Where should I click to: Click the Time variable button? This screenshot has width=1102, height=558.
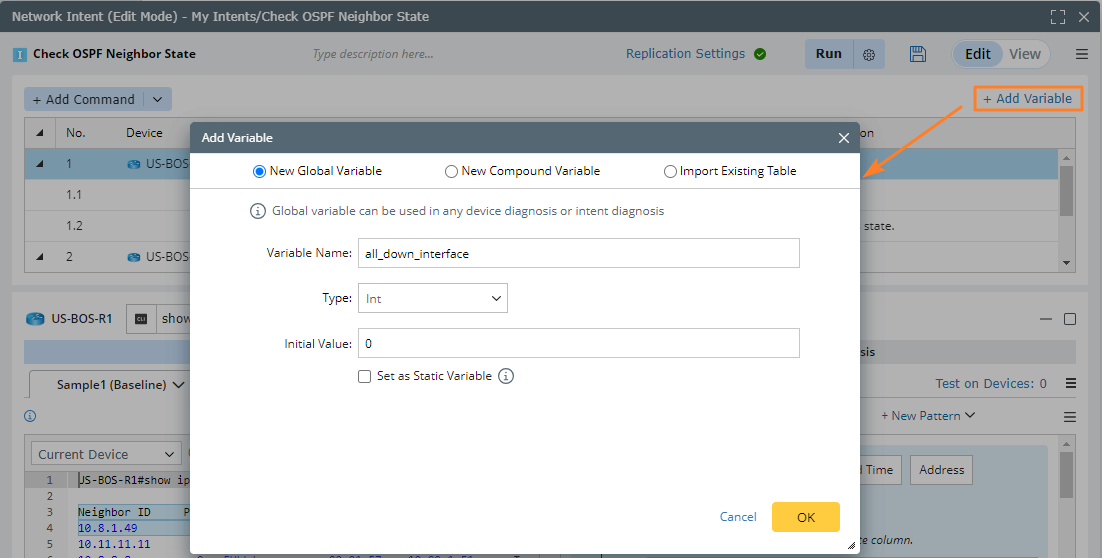point(879,470)
